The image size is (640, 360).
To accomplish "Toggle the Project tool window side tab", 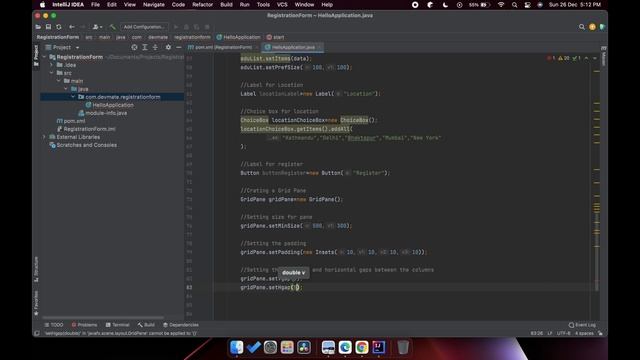I will pyautogui.click(x=36, y=55).
